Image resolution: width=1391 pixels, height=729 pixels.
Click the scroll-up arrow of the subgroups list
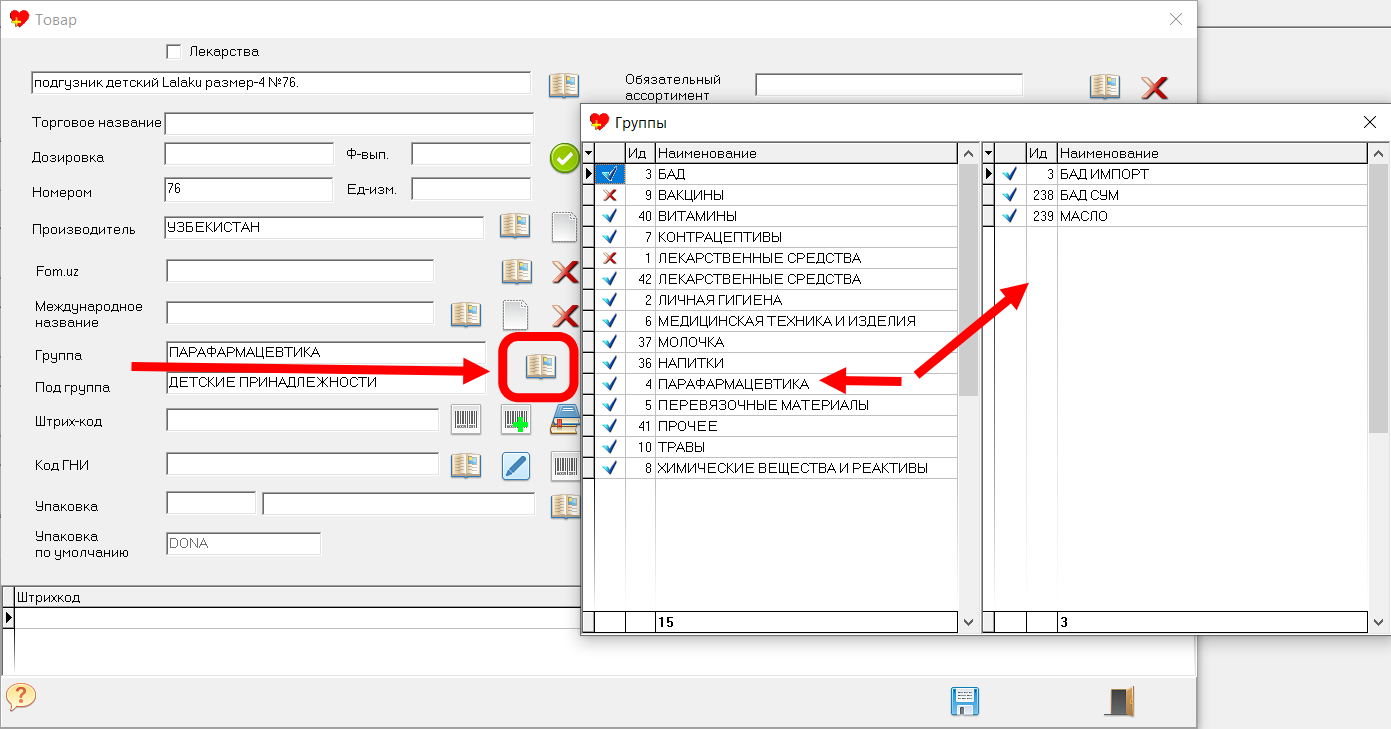[1378, 153]
